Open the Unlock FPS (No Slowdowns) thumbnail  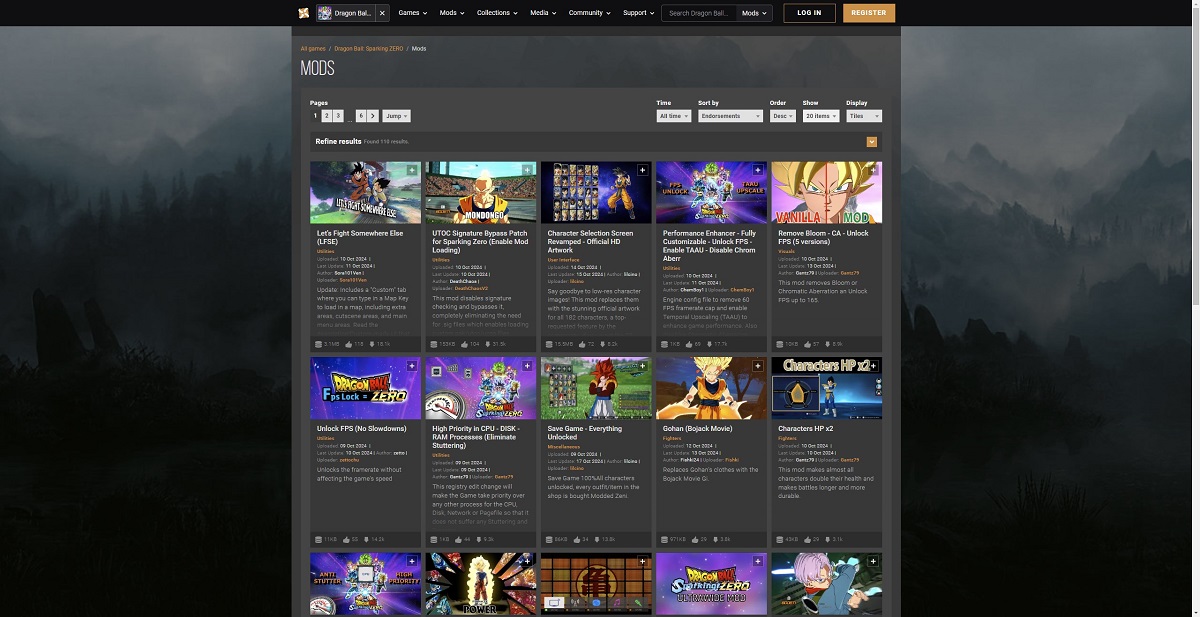click(365, 388)
